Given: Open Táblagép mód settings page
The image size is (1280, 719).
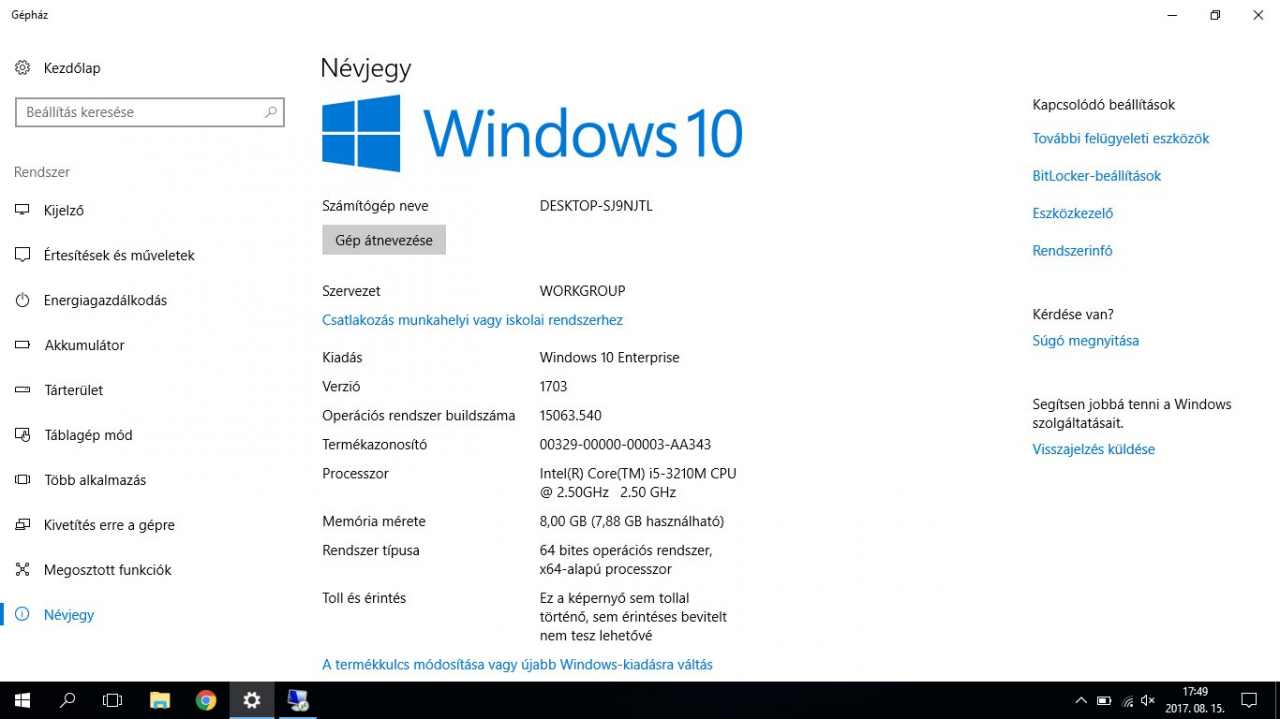Looking at the screenshot, I should pos(88,435).
